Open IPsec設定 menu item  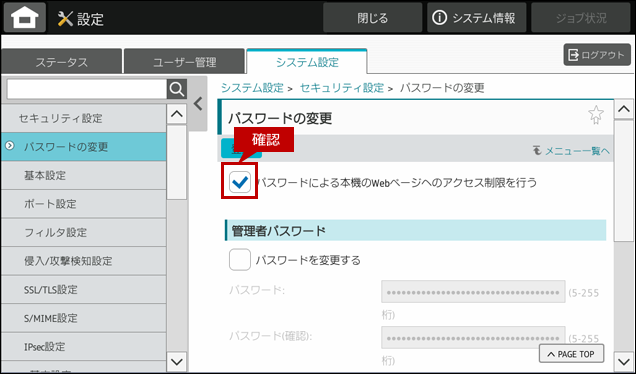[x=84, y=347]
